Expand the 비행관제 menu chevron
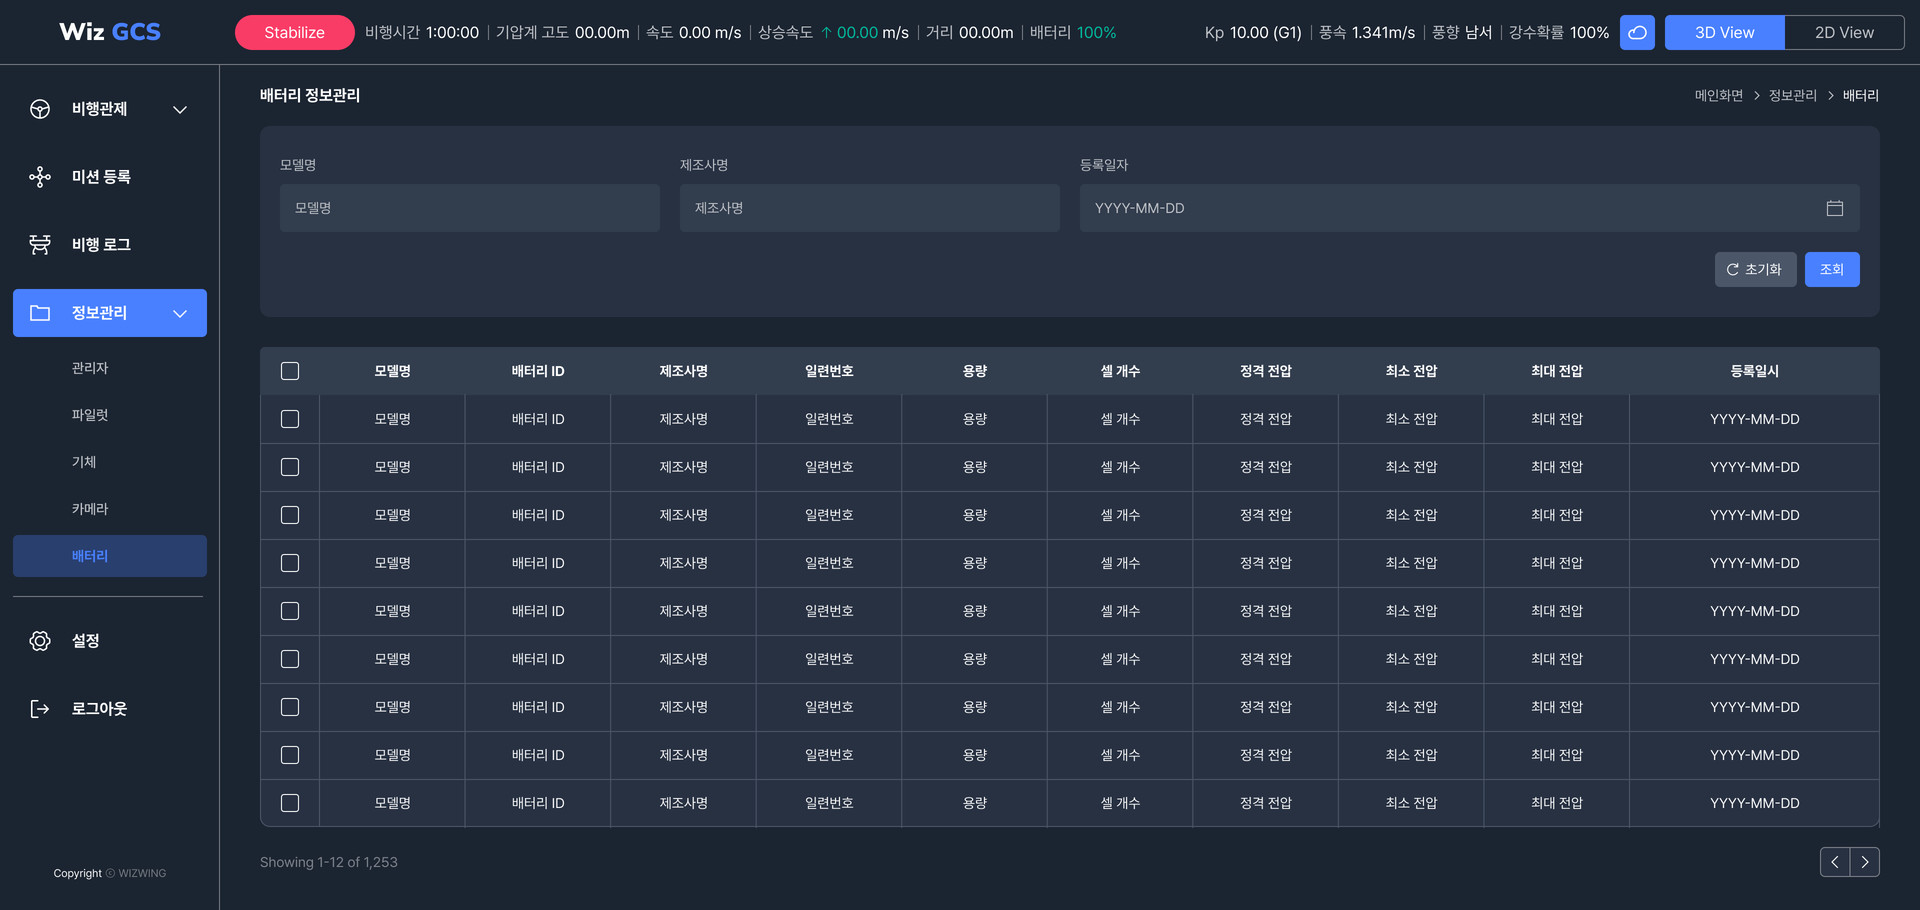The height and width of the screenshot is (910, 1920). coord(180,109)
